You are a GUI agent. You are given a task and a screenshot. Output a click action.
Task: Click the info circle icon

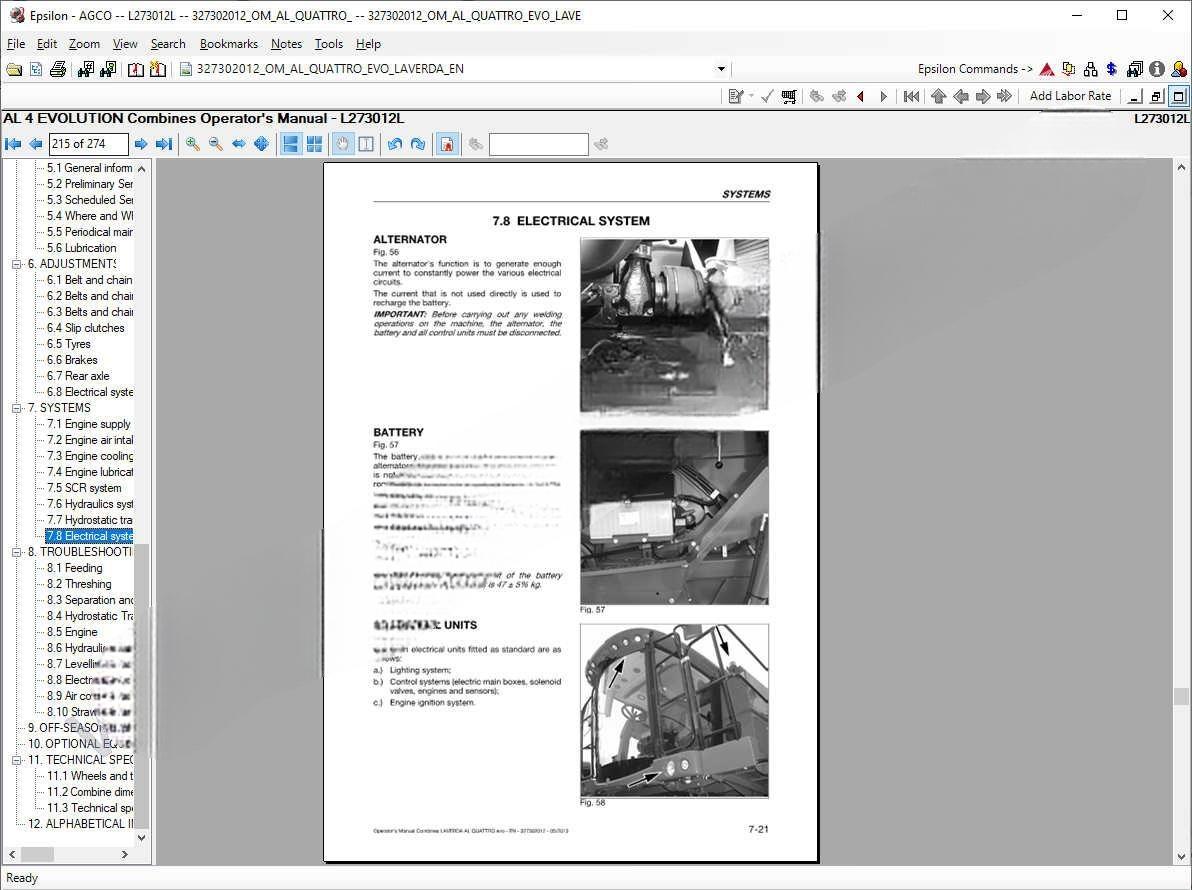1157,69
